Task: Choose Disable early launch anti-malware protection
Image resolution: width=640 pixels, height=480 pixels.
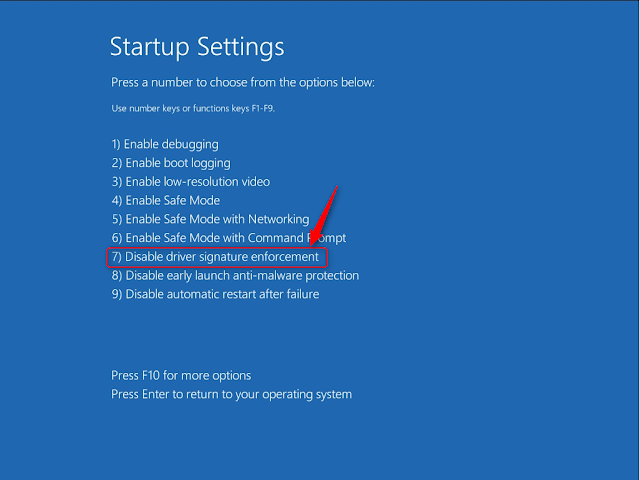Action: (235, 276)
